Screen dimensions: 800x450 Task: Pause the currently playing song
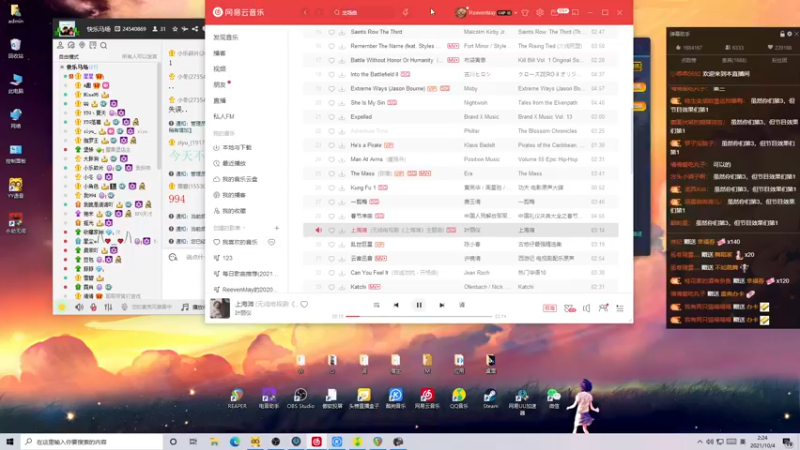click(x=419, y=305)
